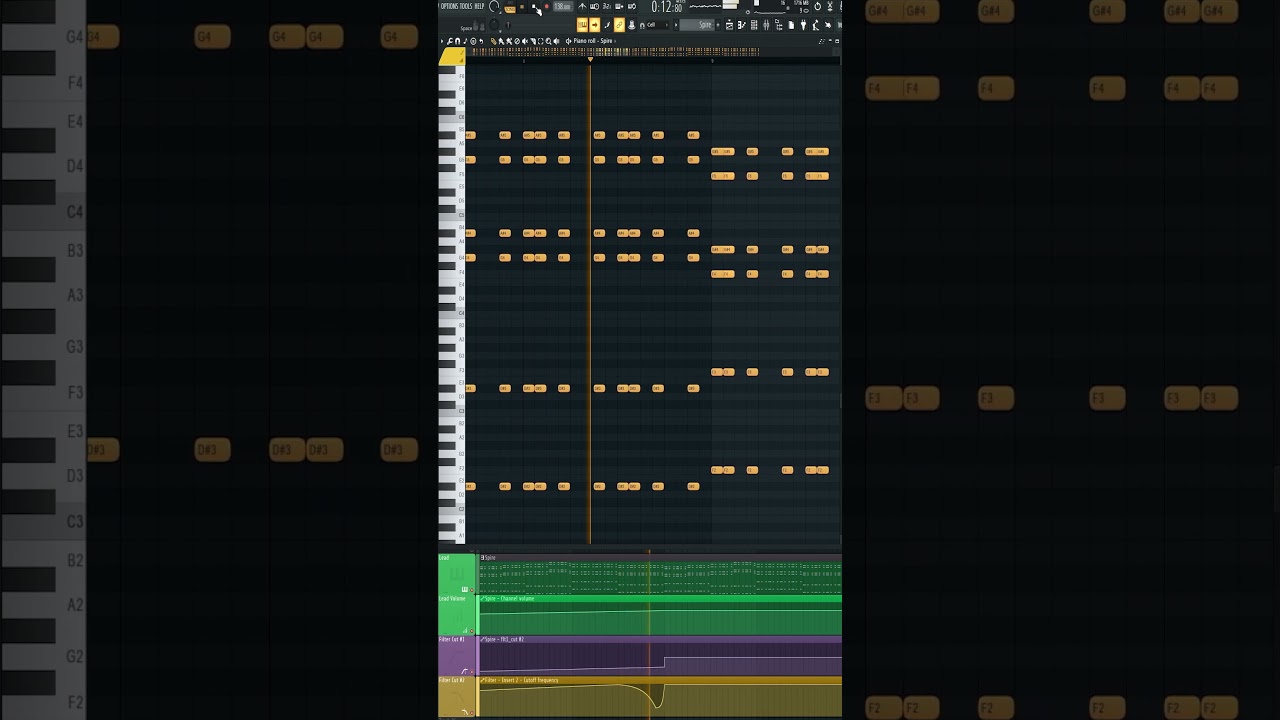Image resolution: width=1280 pixels, height=720 pixels.
Task: Open Spire - Channel volume clip menu
Action: tap(483, 599)
